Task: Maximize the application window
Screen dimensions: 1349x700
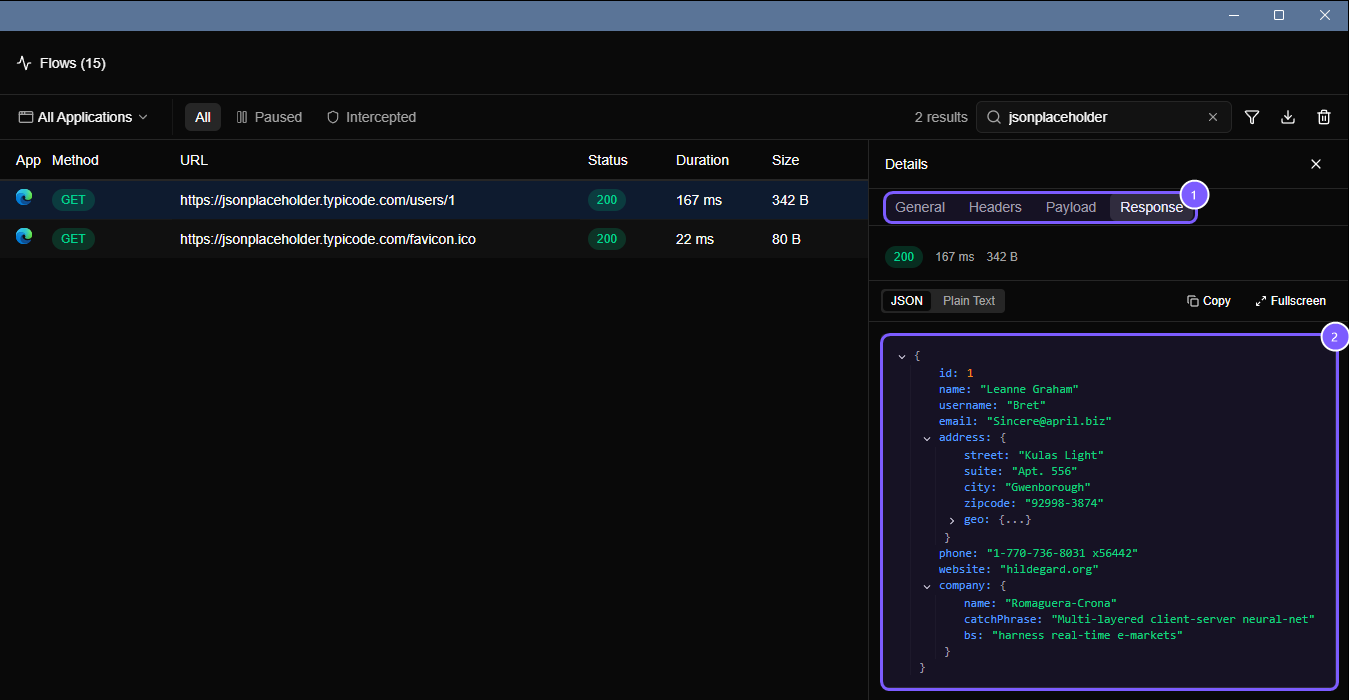Action: [x=1279, y=15]
